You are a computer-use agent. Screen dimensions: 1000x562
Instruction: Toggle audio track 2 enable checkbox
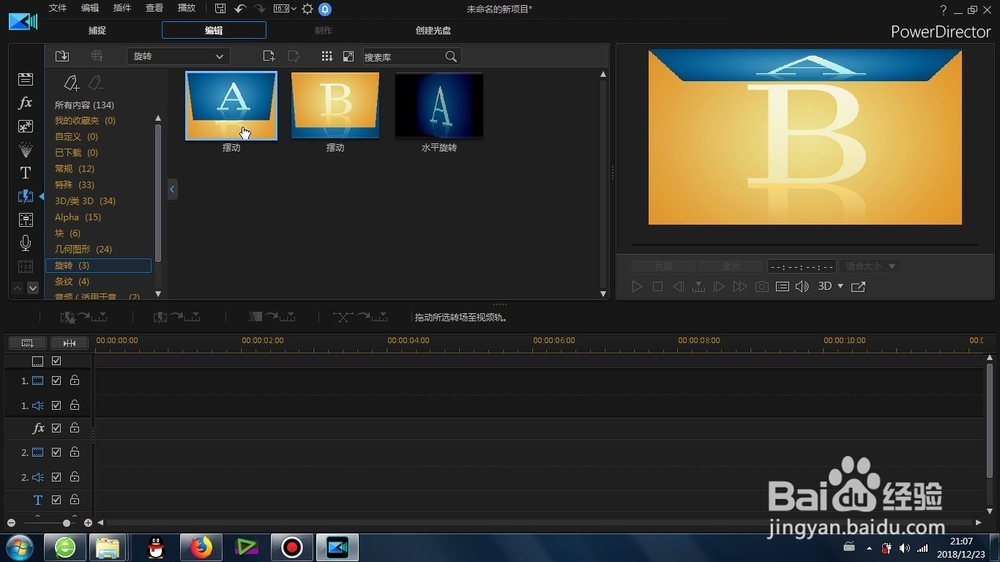56,477
